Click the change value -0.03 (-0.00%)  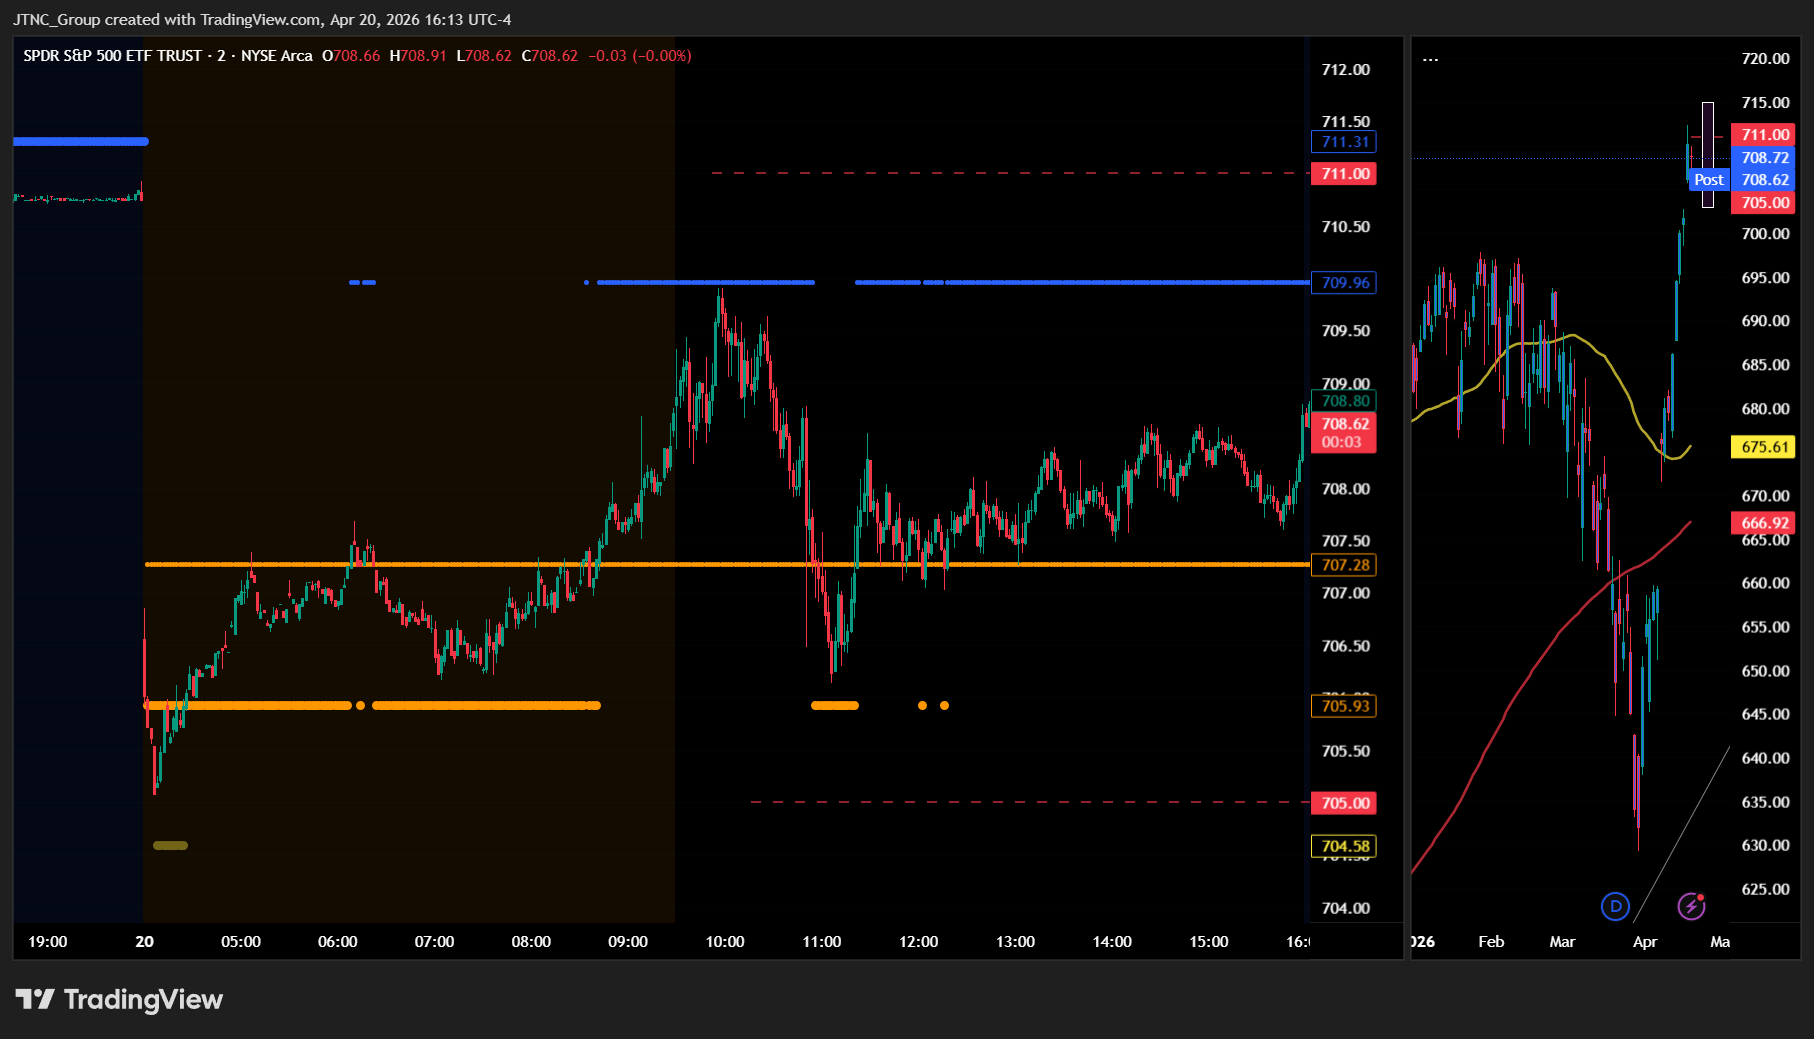coord(640,56)
